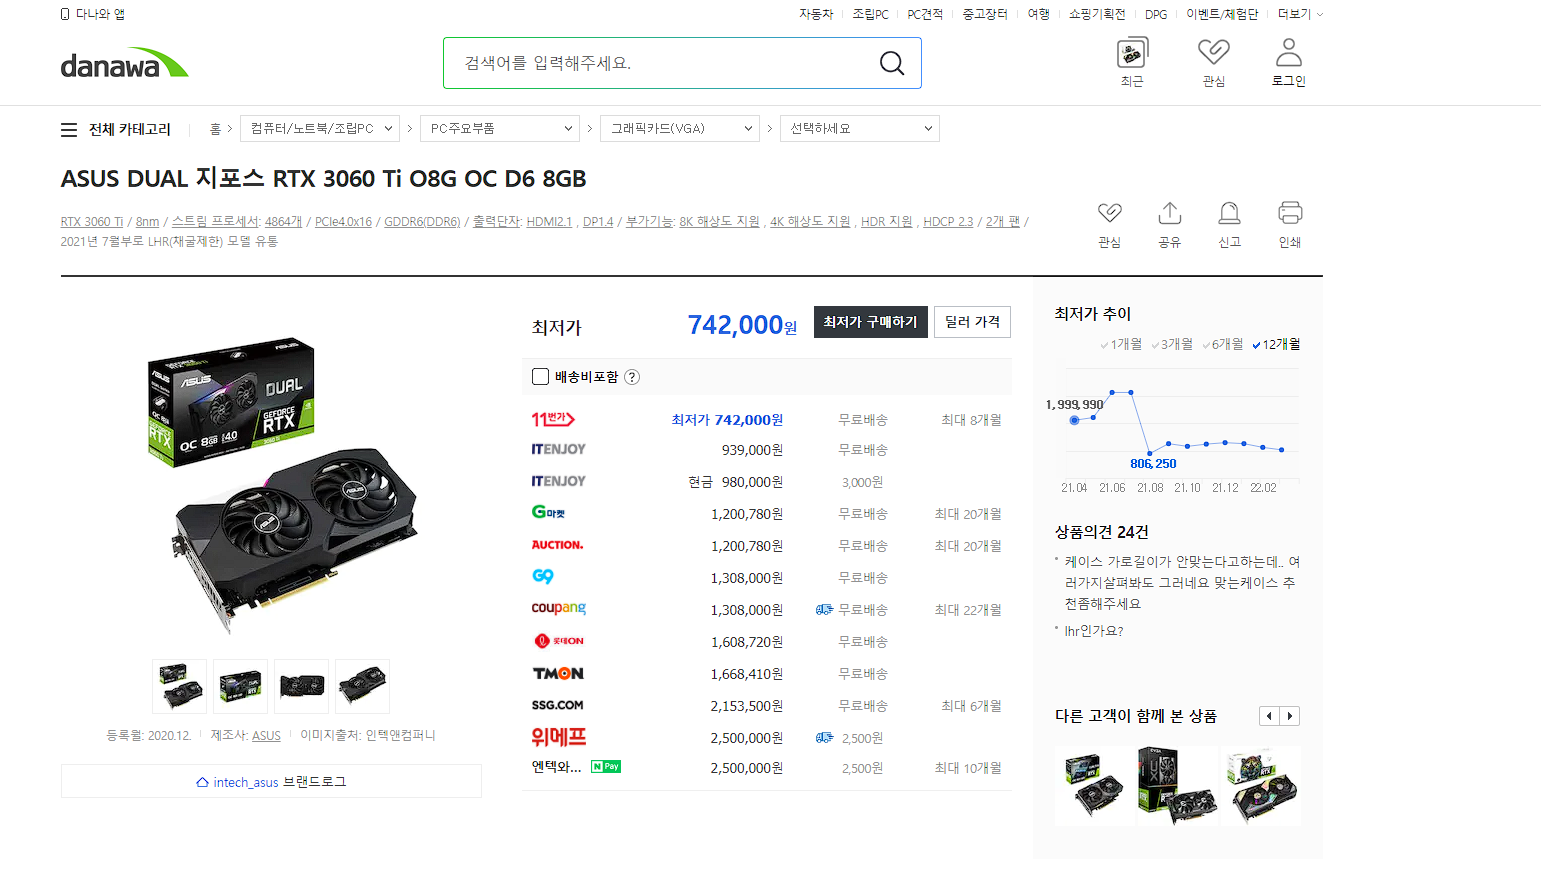Viewport: 1541px width, 886px height.
Task: Open the 그래픽카드(VGA) category dropdown
Action: [x=680, y=128]
